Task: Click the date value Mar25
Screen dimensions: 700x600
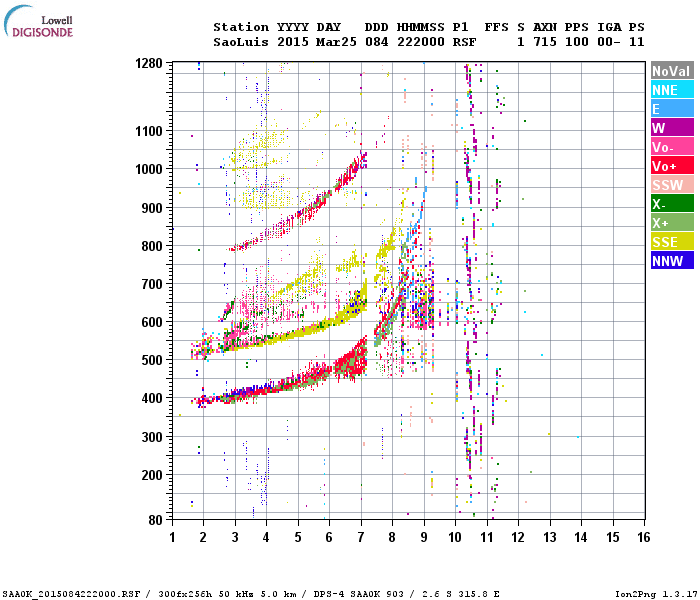Action: coord(336,42)
